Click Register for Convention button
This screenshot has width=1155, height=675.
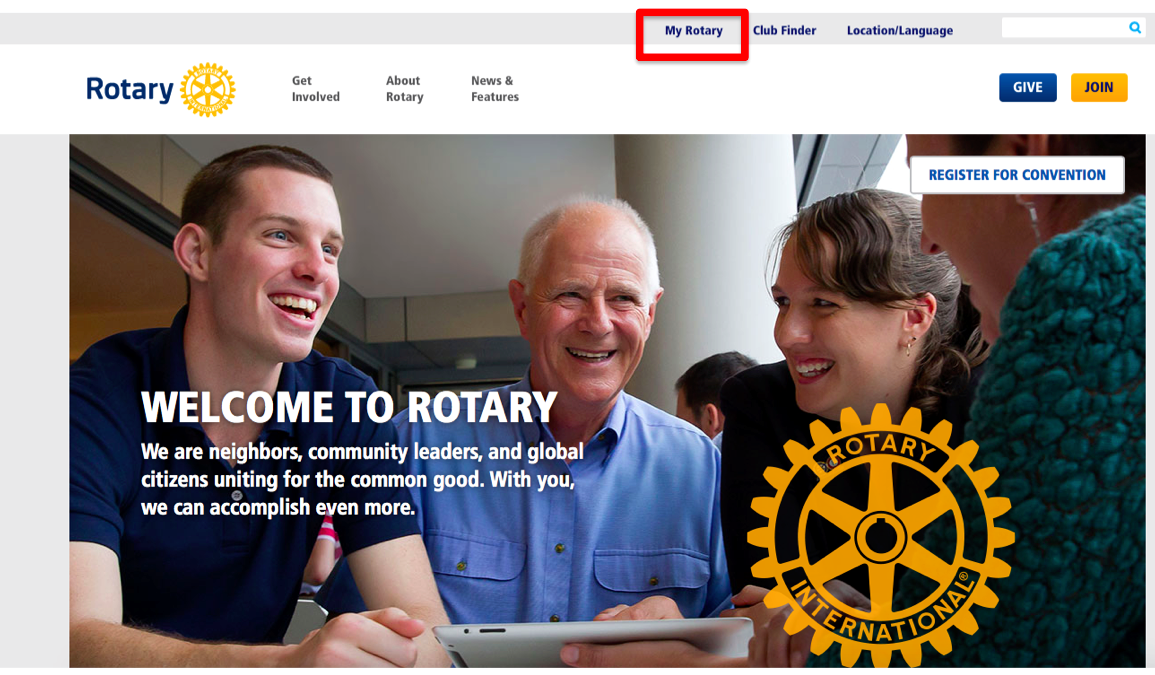pyautogui.click(x=1017, y=175)
